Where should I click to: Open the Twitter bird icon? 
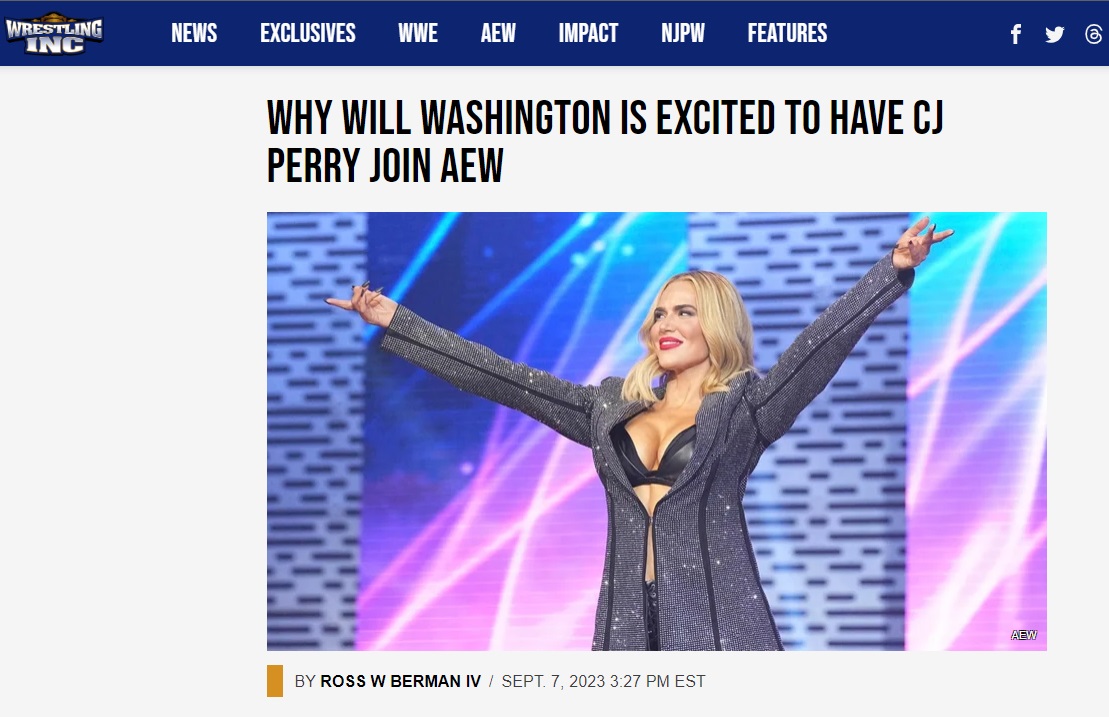[1055, 34]
